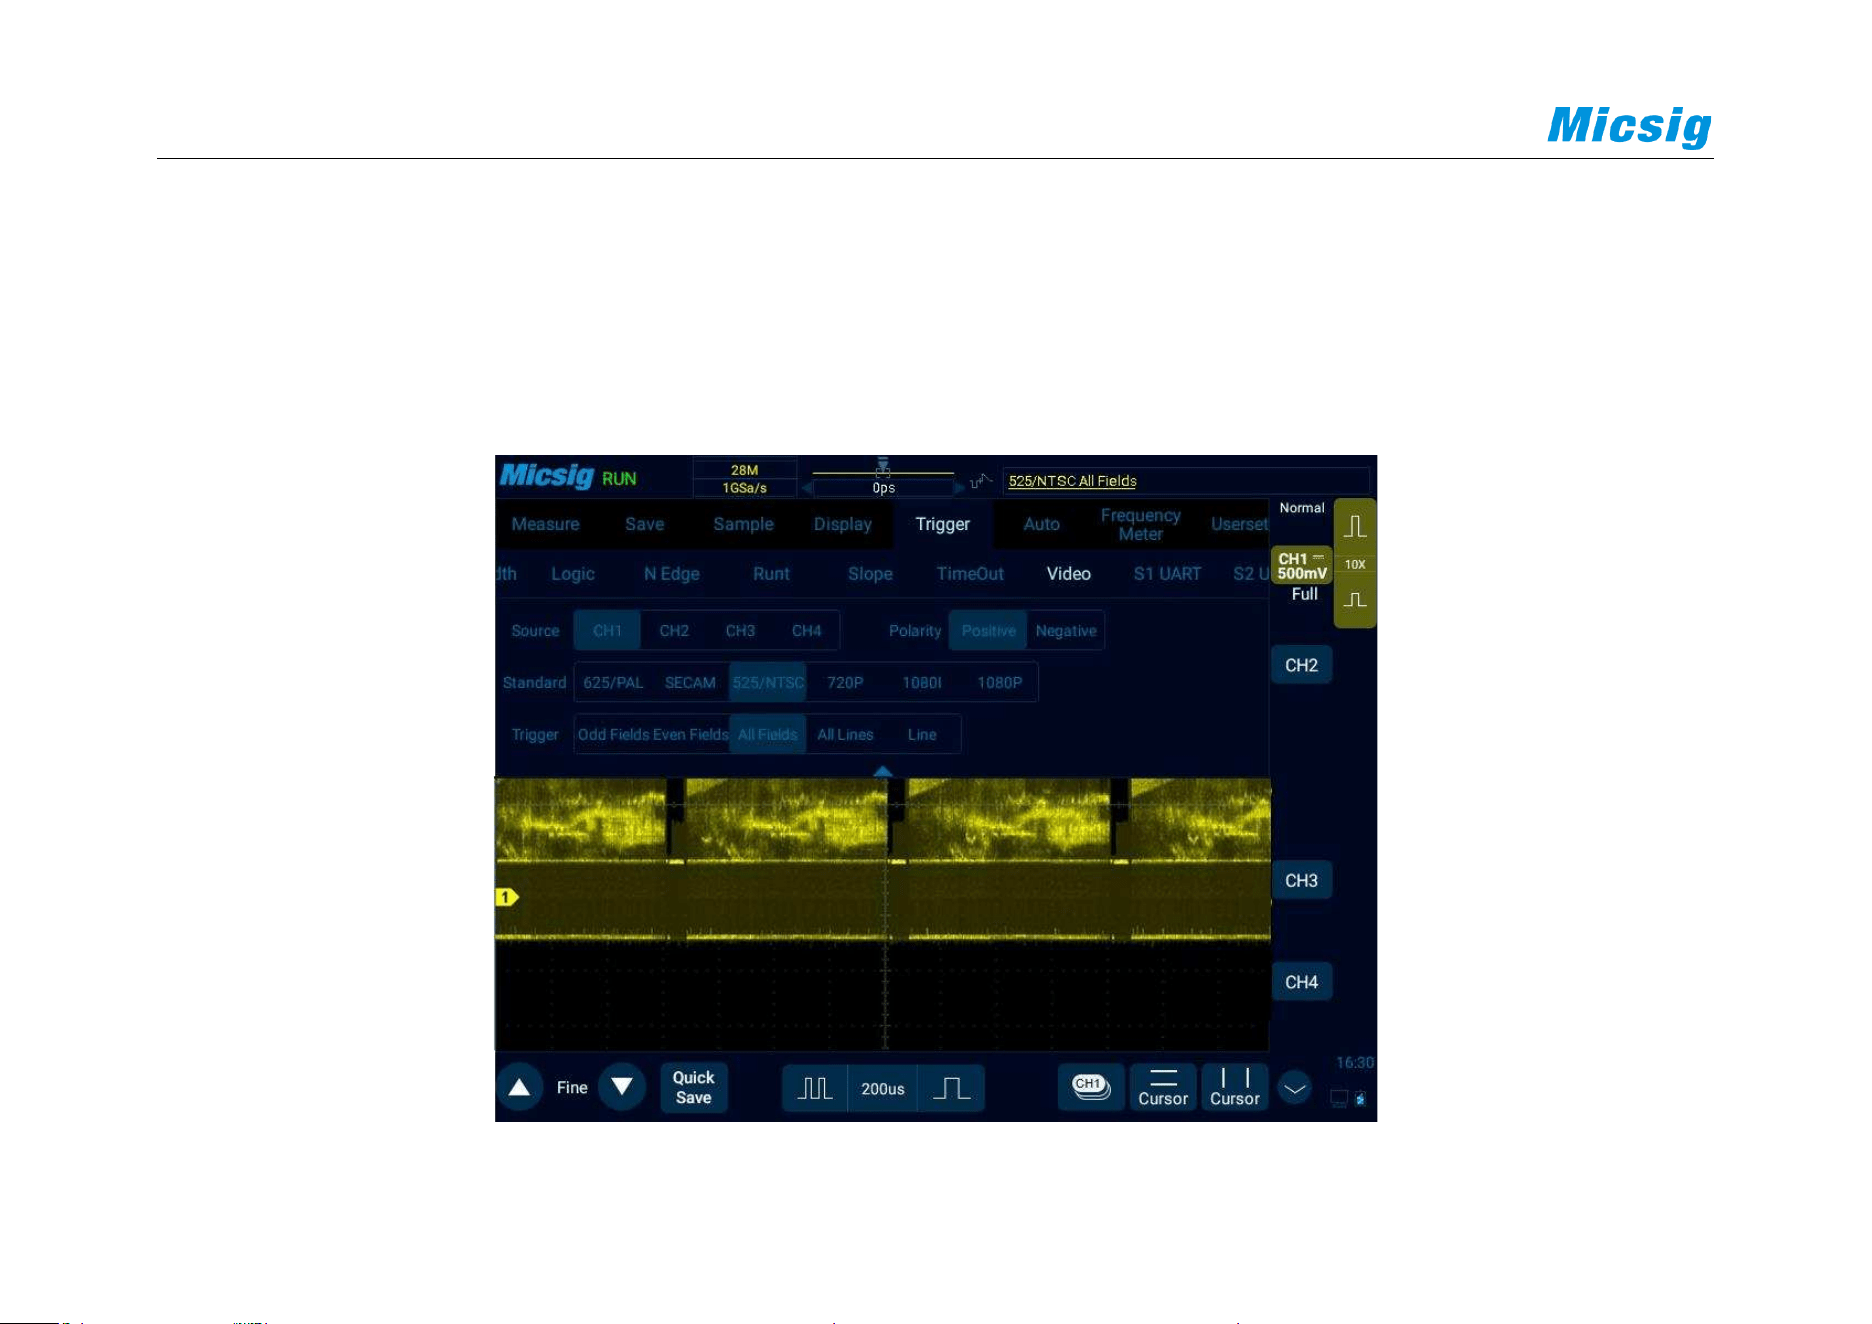1872x1324 pixels.
Task: Tap the Quick Save button
Action: (693, 1087)
